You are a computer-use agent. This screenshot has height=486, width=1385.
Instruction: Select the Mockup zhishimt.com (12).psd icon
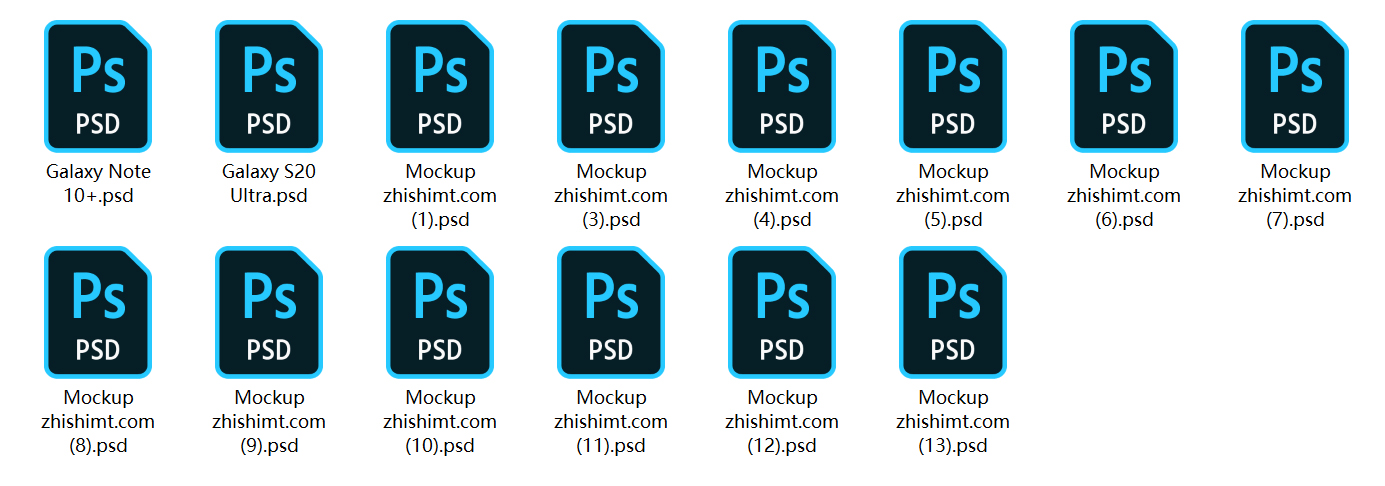[782, 312]
